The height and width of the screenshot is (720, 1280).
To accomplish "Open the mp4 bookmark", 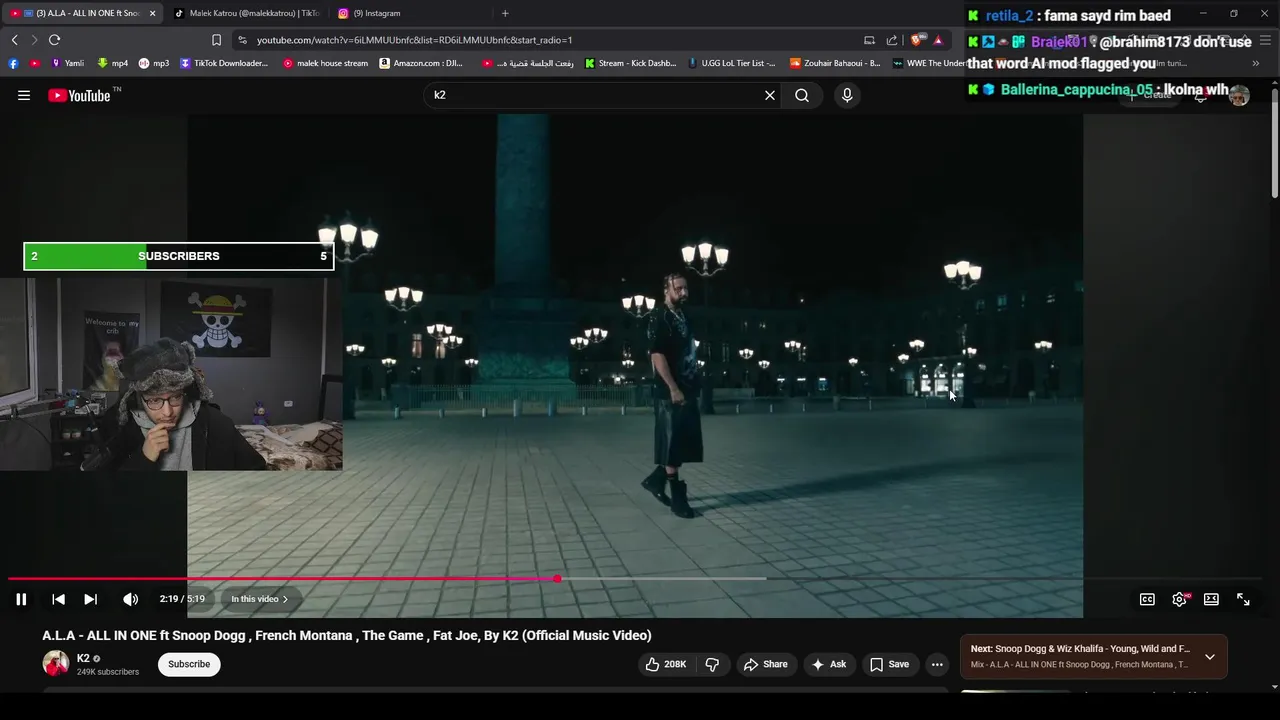I will tap(112, 63).
